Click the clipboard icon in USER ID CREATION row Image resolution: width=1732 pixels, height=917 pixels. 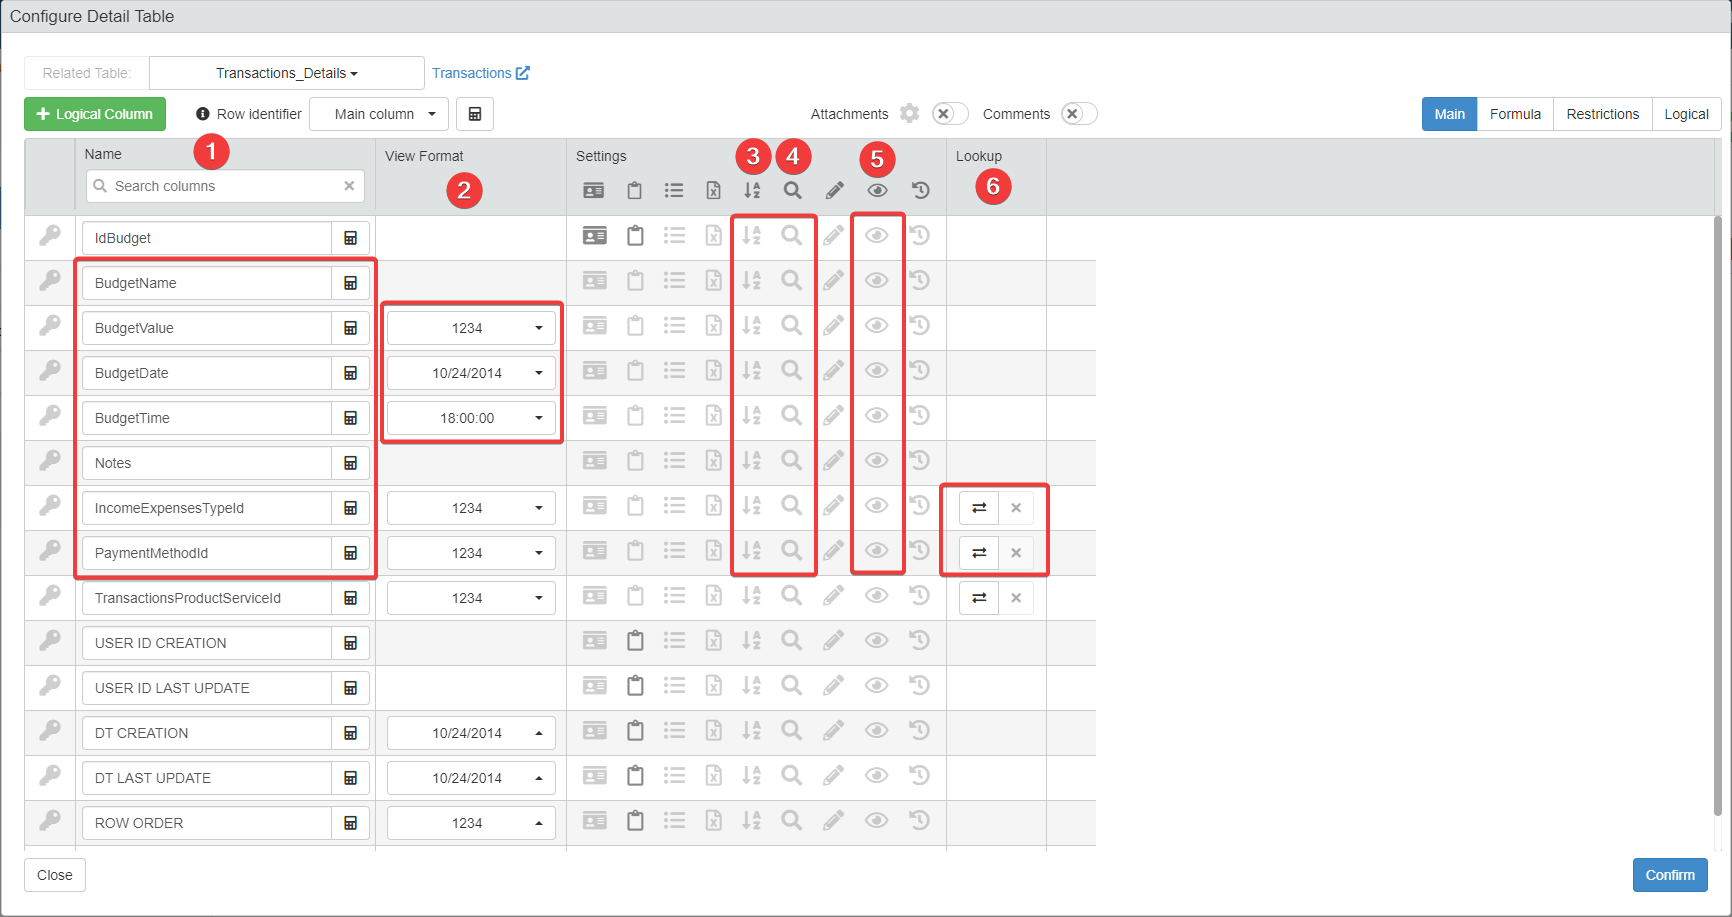(x=635, y=641)
